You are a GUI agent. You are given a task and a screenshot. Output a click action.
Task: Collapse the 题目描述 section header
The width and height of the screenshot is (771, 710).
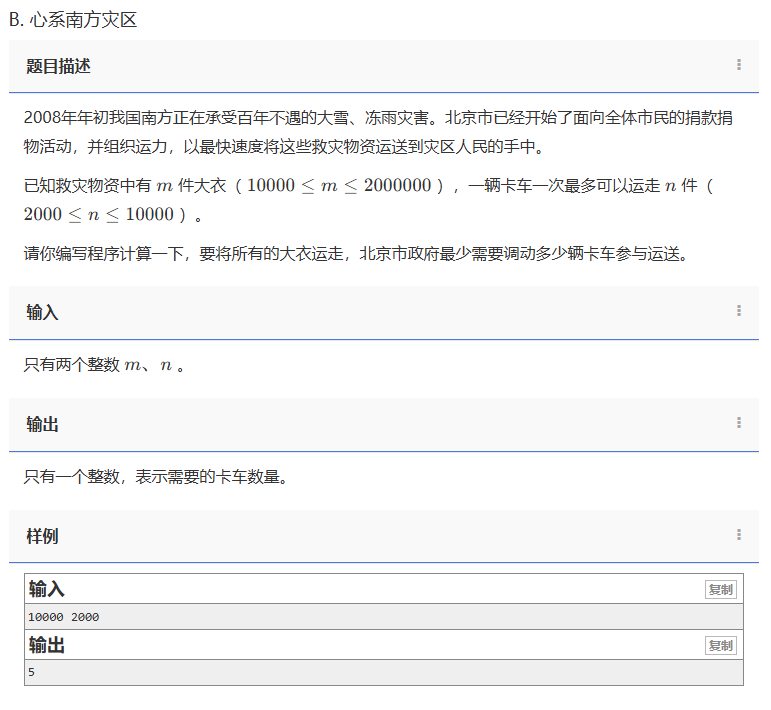[58, 66]
